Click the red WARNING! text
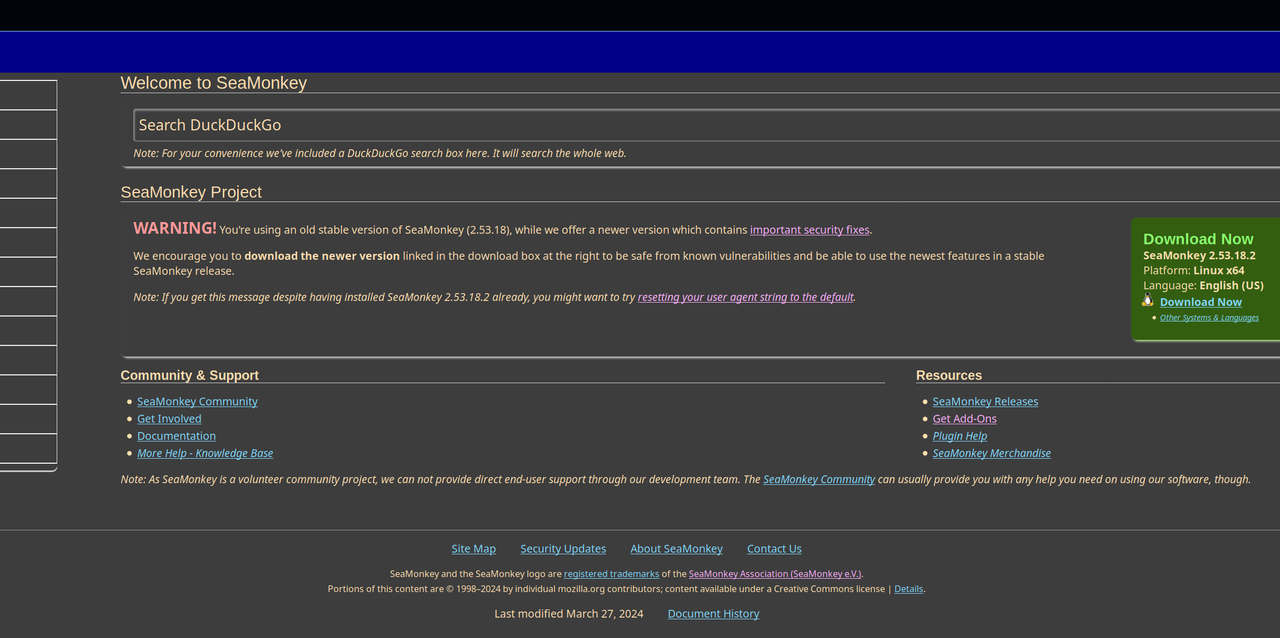The height and width of the screenshot is (638, 1280). point(175,228)
